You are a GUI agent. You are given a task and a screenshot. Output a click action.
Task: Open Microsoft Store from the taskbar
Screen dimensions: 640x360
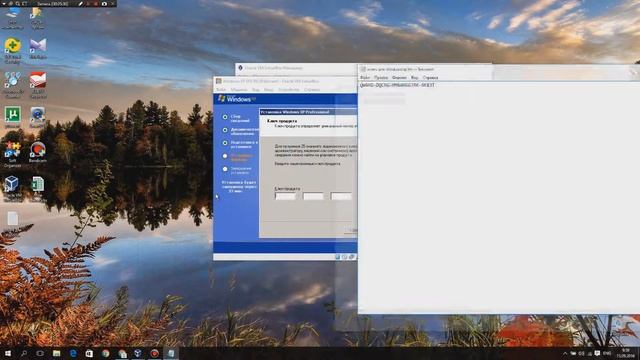pos(89,353)
